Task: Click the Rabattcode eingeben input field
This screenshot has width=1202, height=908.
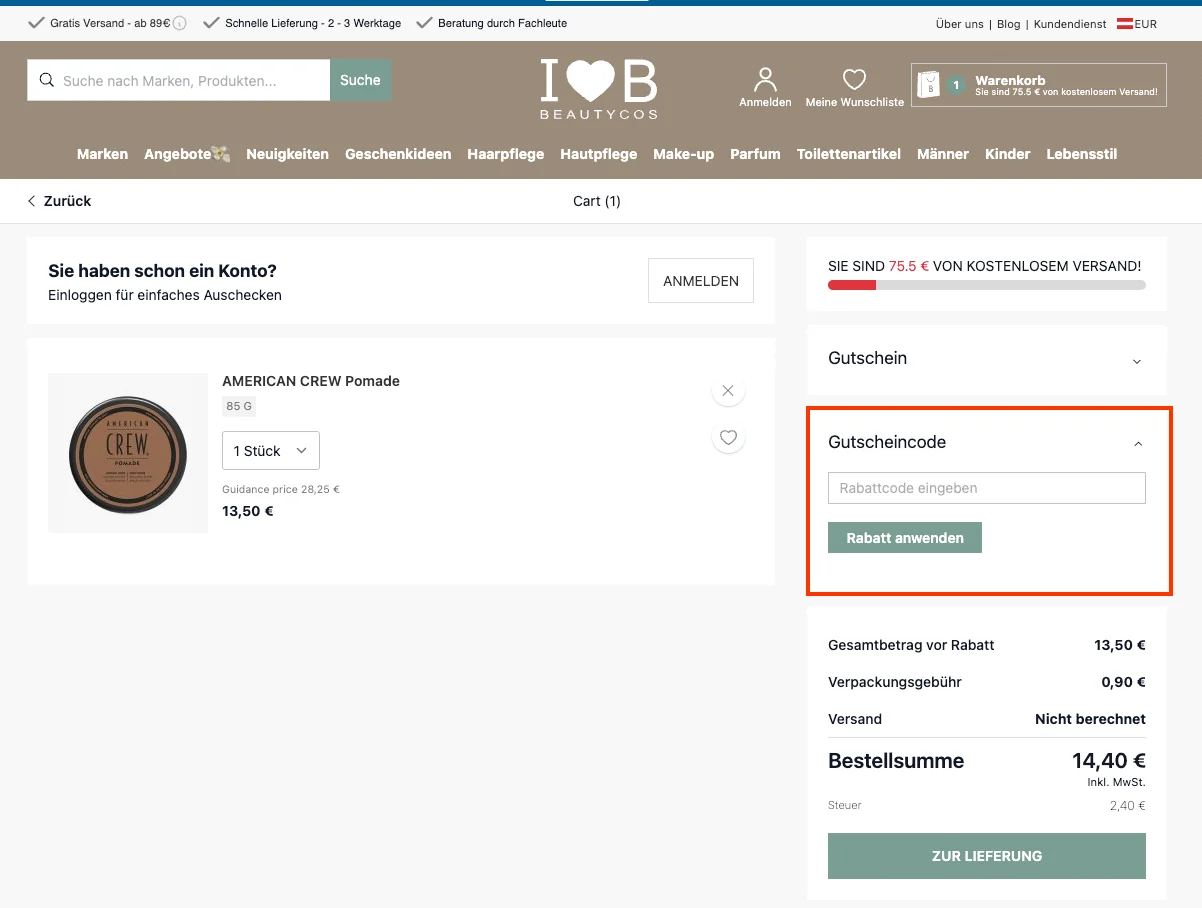Action: click(986, 488)
